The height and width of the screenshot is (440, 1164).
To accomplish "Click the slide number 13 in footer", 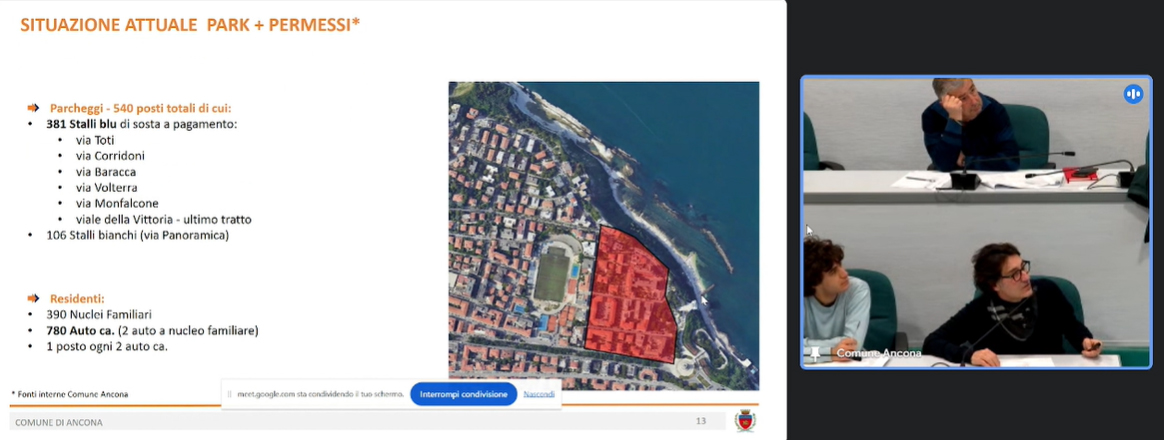I will tap(700, 422).
